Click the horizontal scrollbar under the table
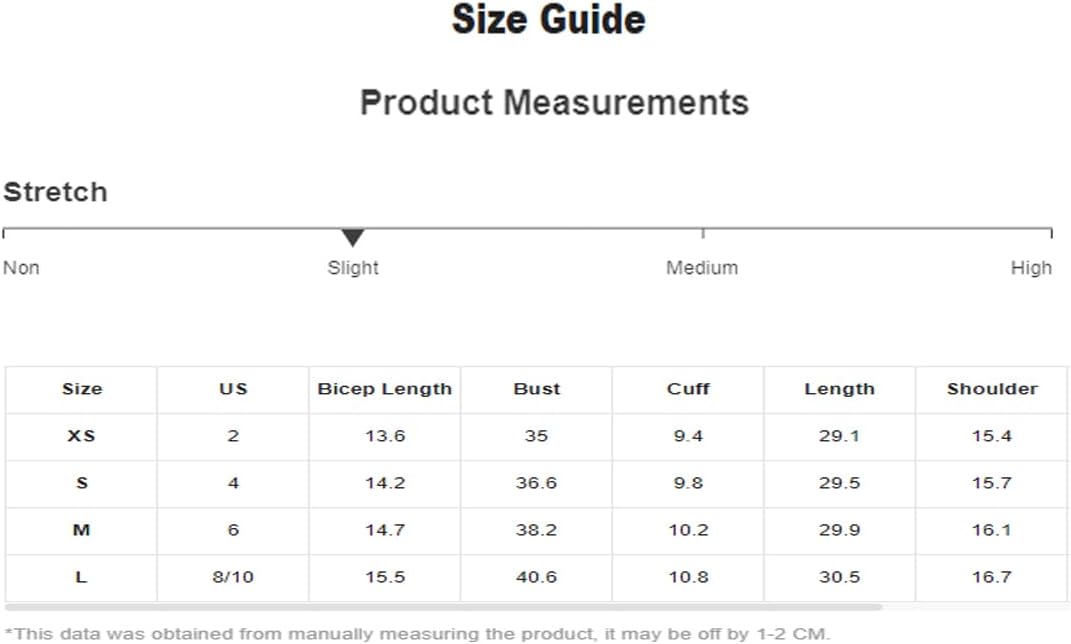This screenshot has height=644, width=1071. click(444, 606)
